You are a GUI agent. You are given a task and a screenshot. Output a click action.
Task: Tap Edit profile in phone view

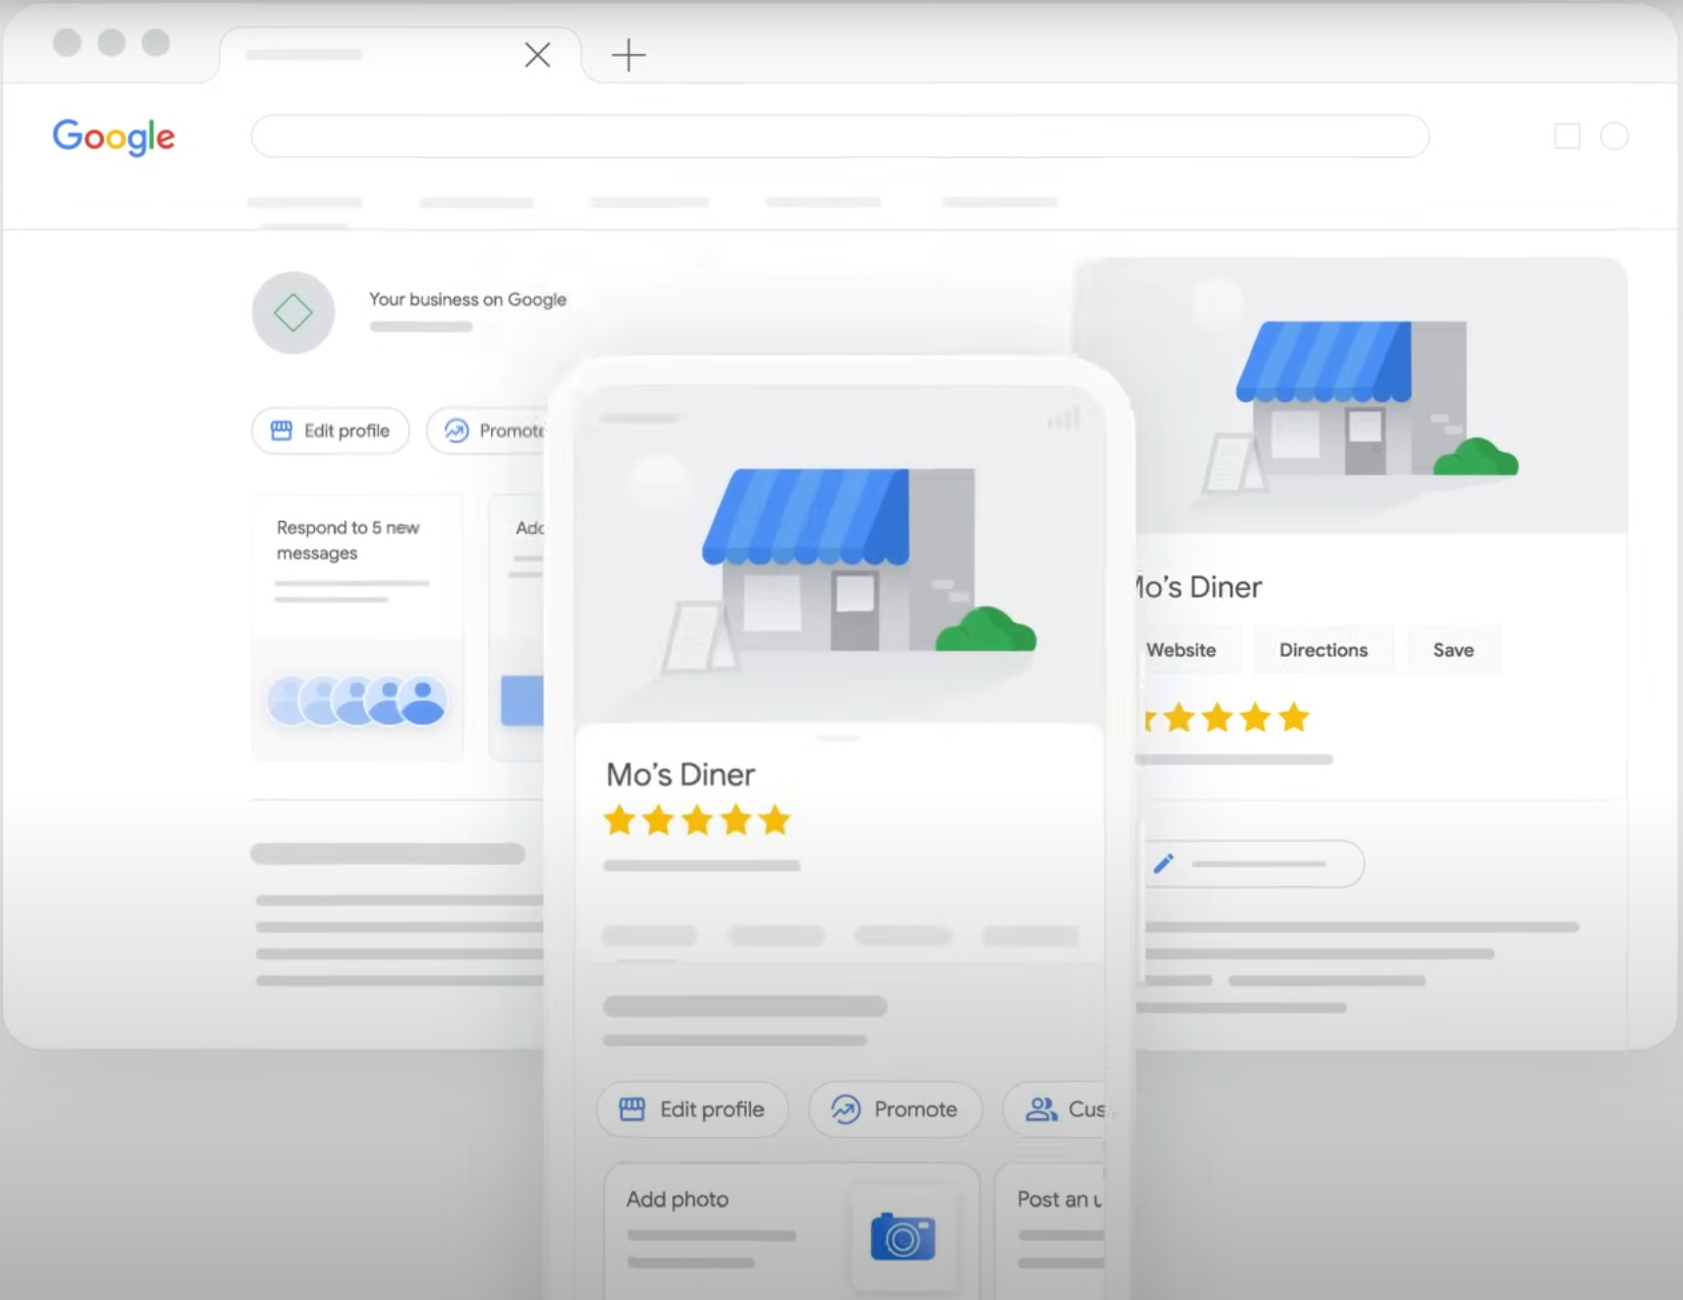(x=692, y=1110)
